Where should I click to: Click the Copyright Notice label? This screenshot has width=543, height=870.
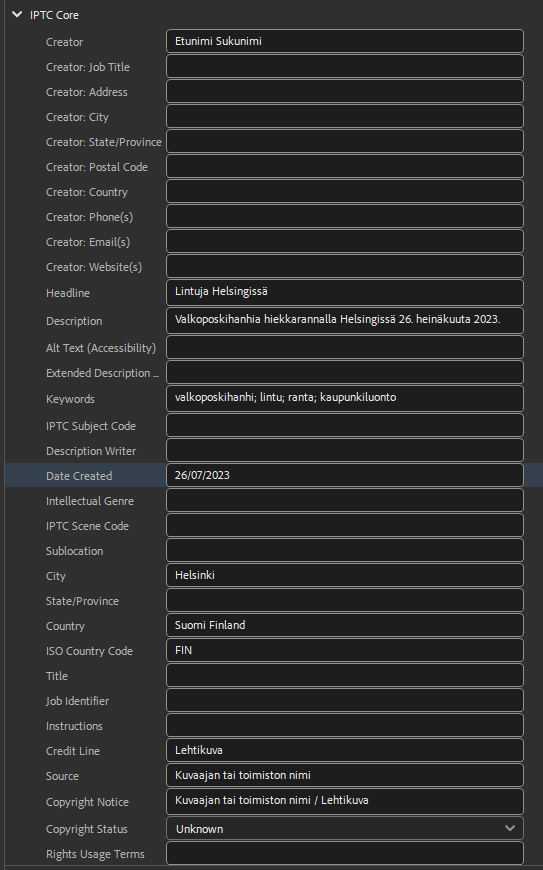(x=87, y=802)
